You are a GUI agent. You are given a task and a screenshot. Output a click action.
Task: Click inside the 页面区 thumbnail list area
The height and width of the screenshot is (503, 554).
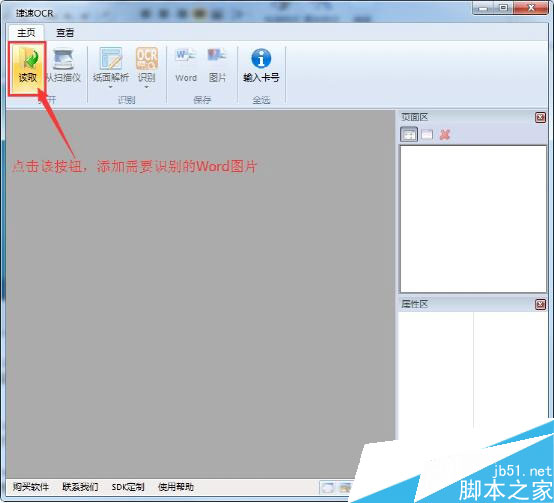pyautogui.click(x=473, y=219)
